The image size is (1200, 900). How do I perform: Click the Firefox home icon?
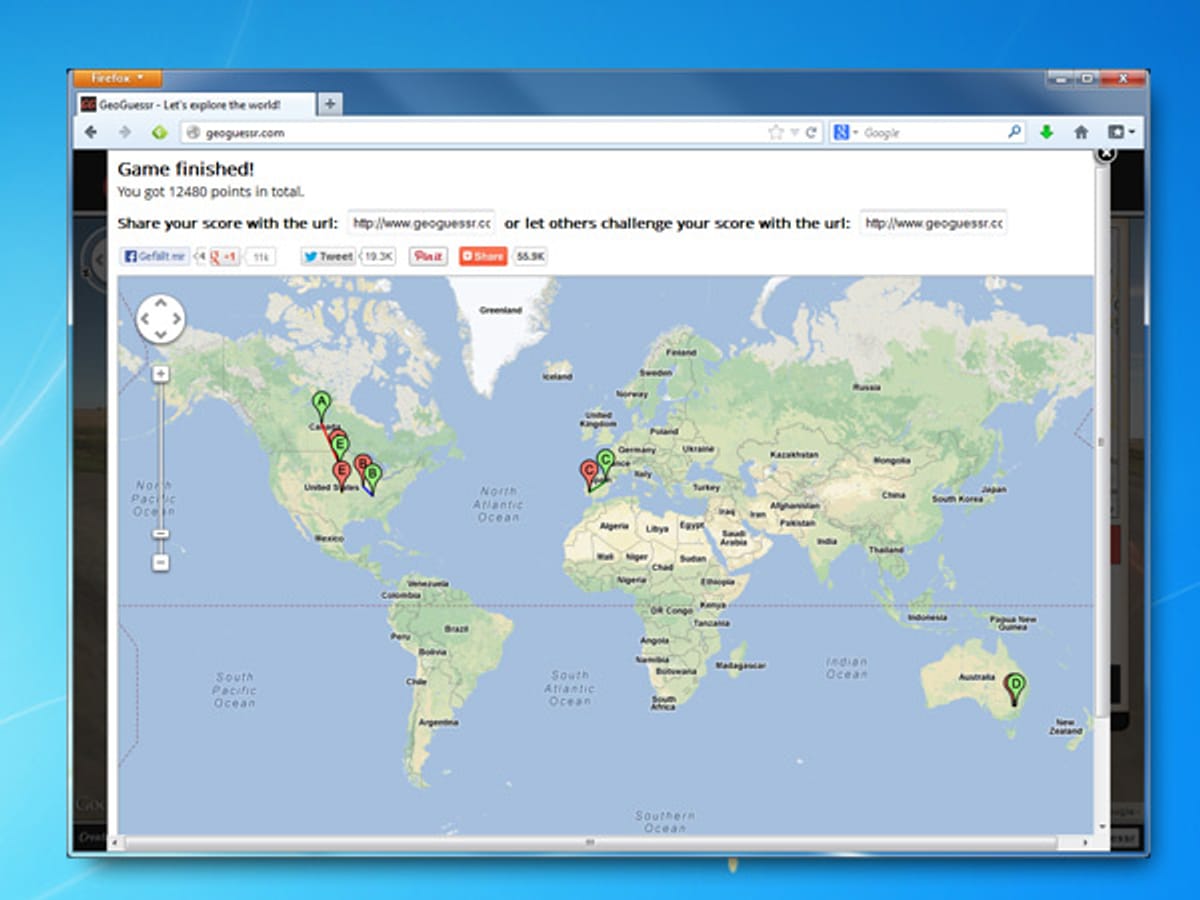pyautogui.click(x=1080, y=131)
